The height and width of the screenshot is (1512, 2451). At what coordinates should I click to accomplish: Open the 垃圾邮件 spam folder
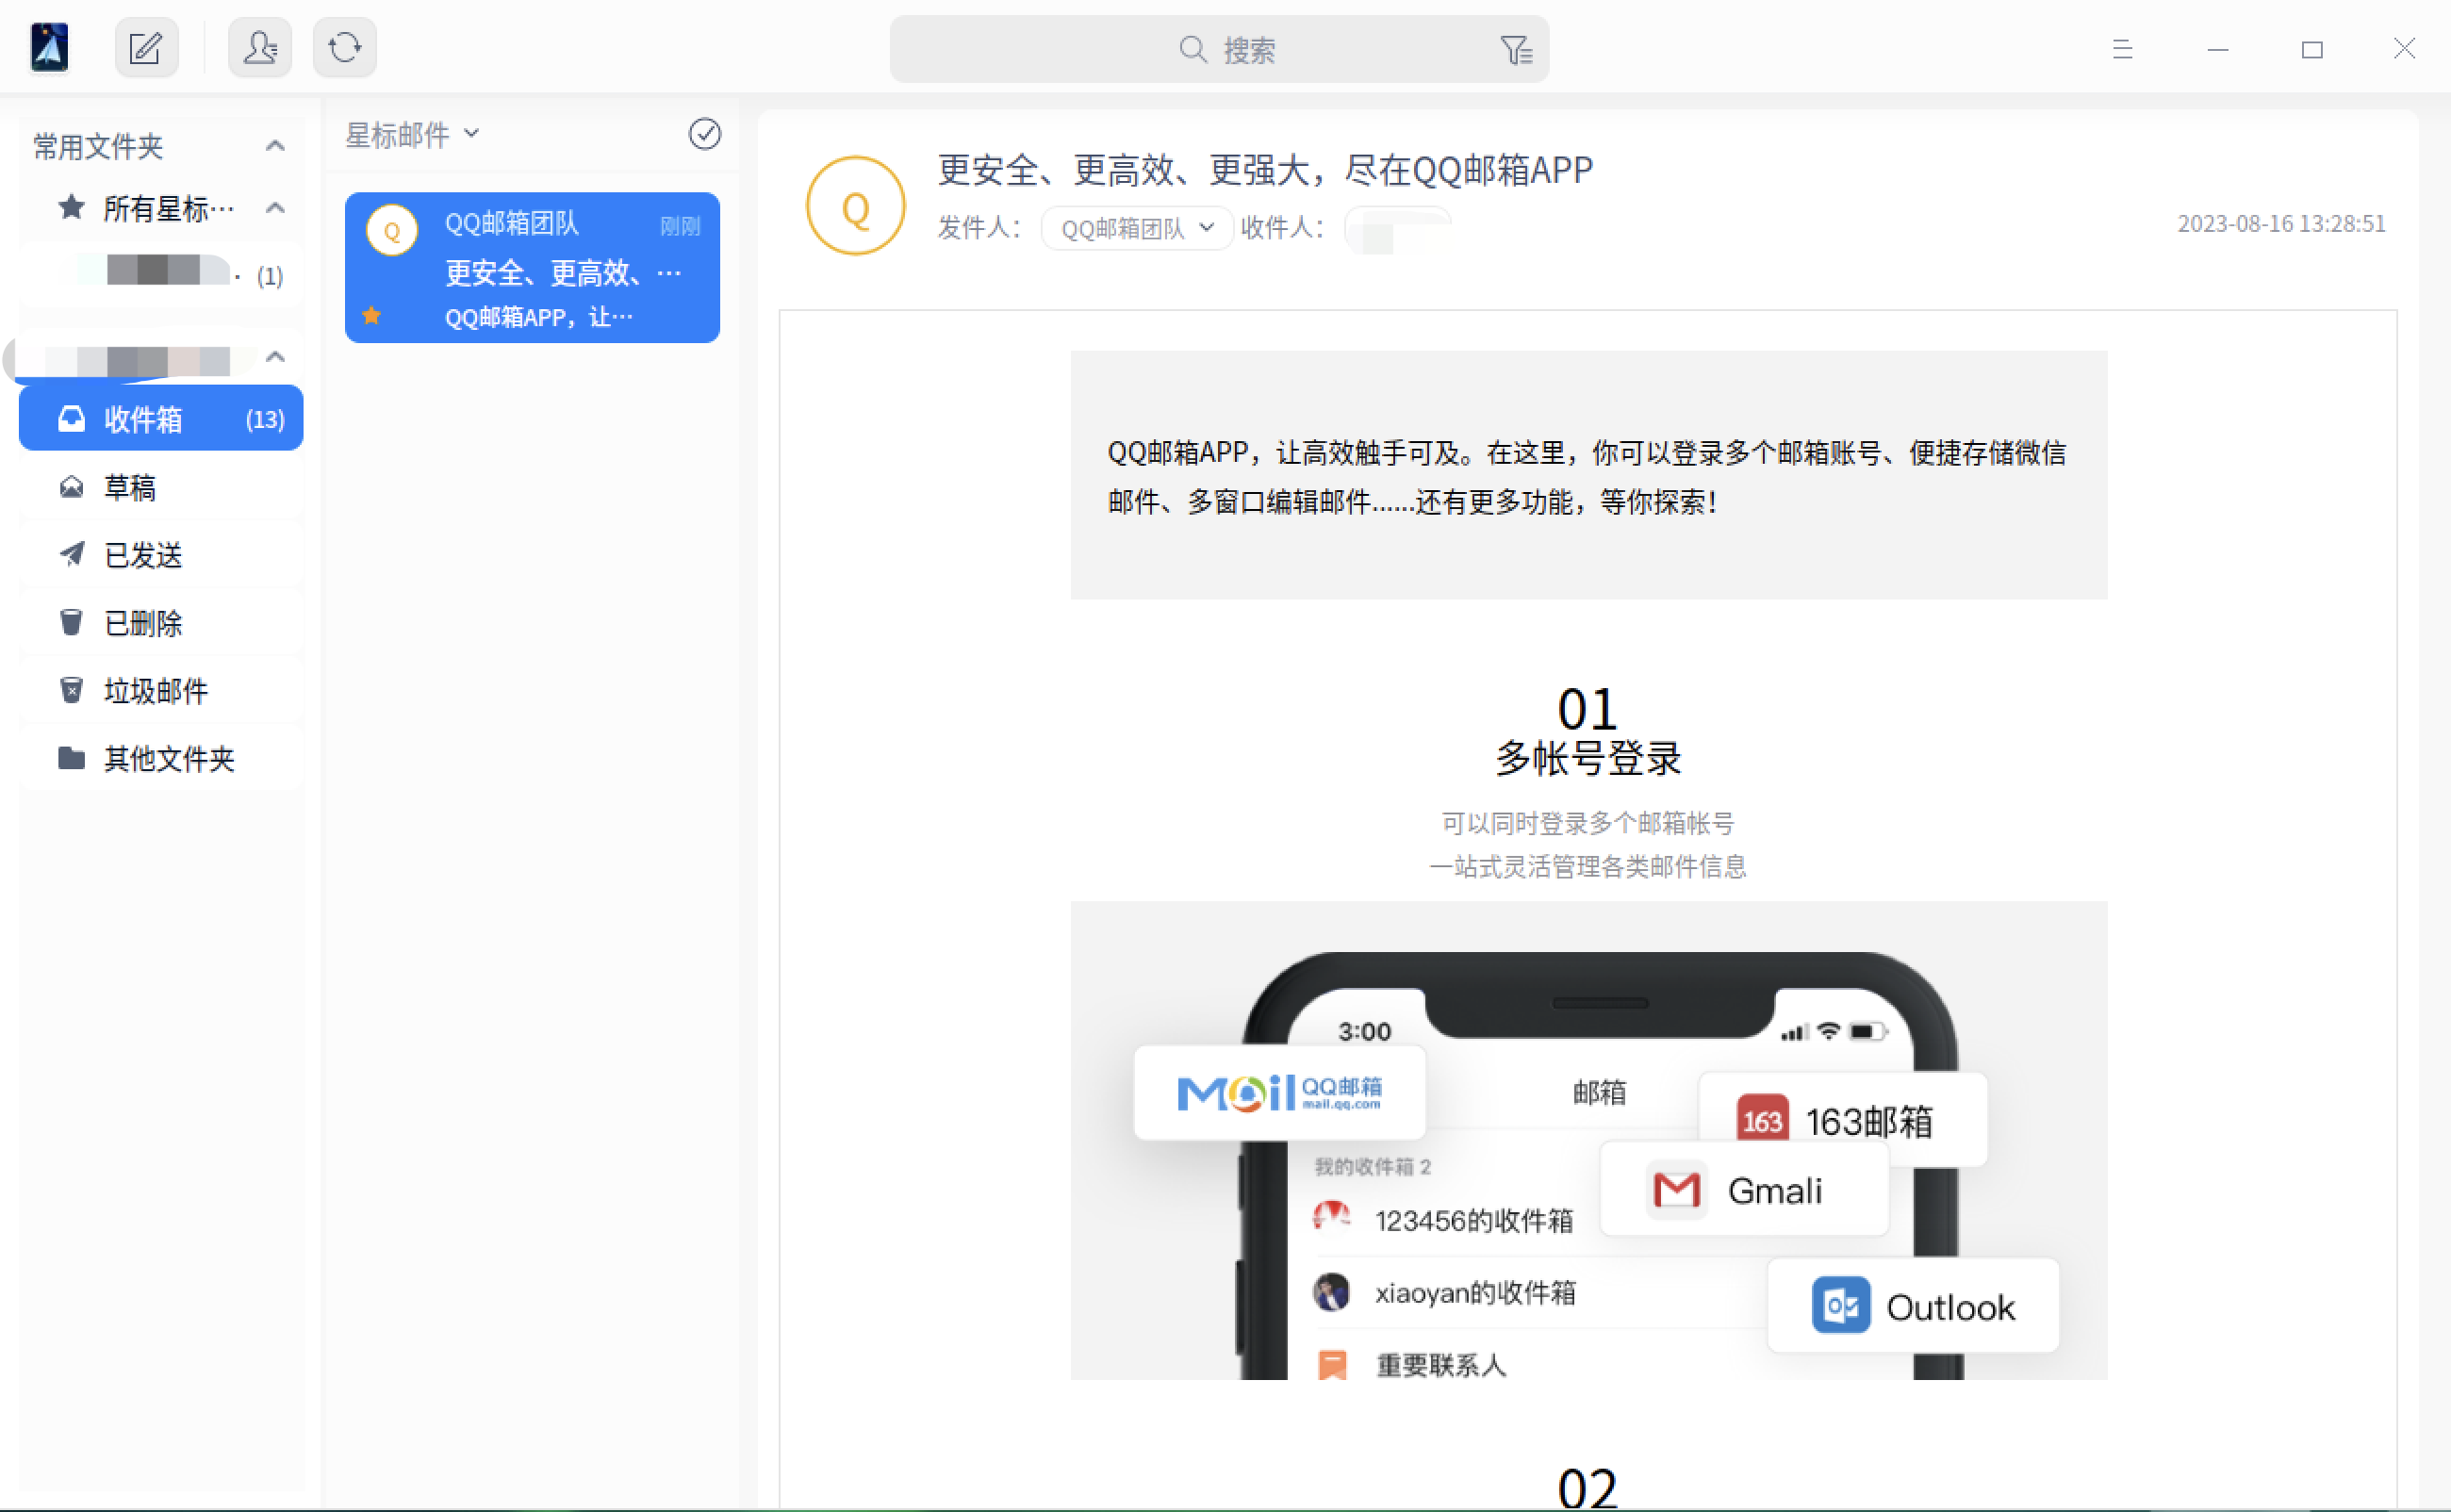coord(161,691)
